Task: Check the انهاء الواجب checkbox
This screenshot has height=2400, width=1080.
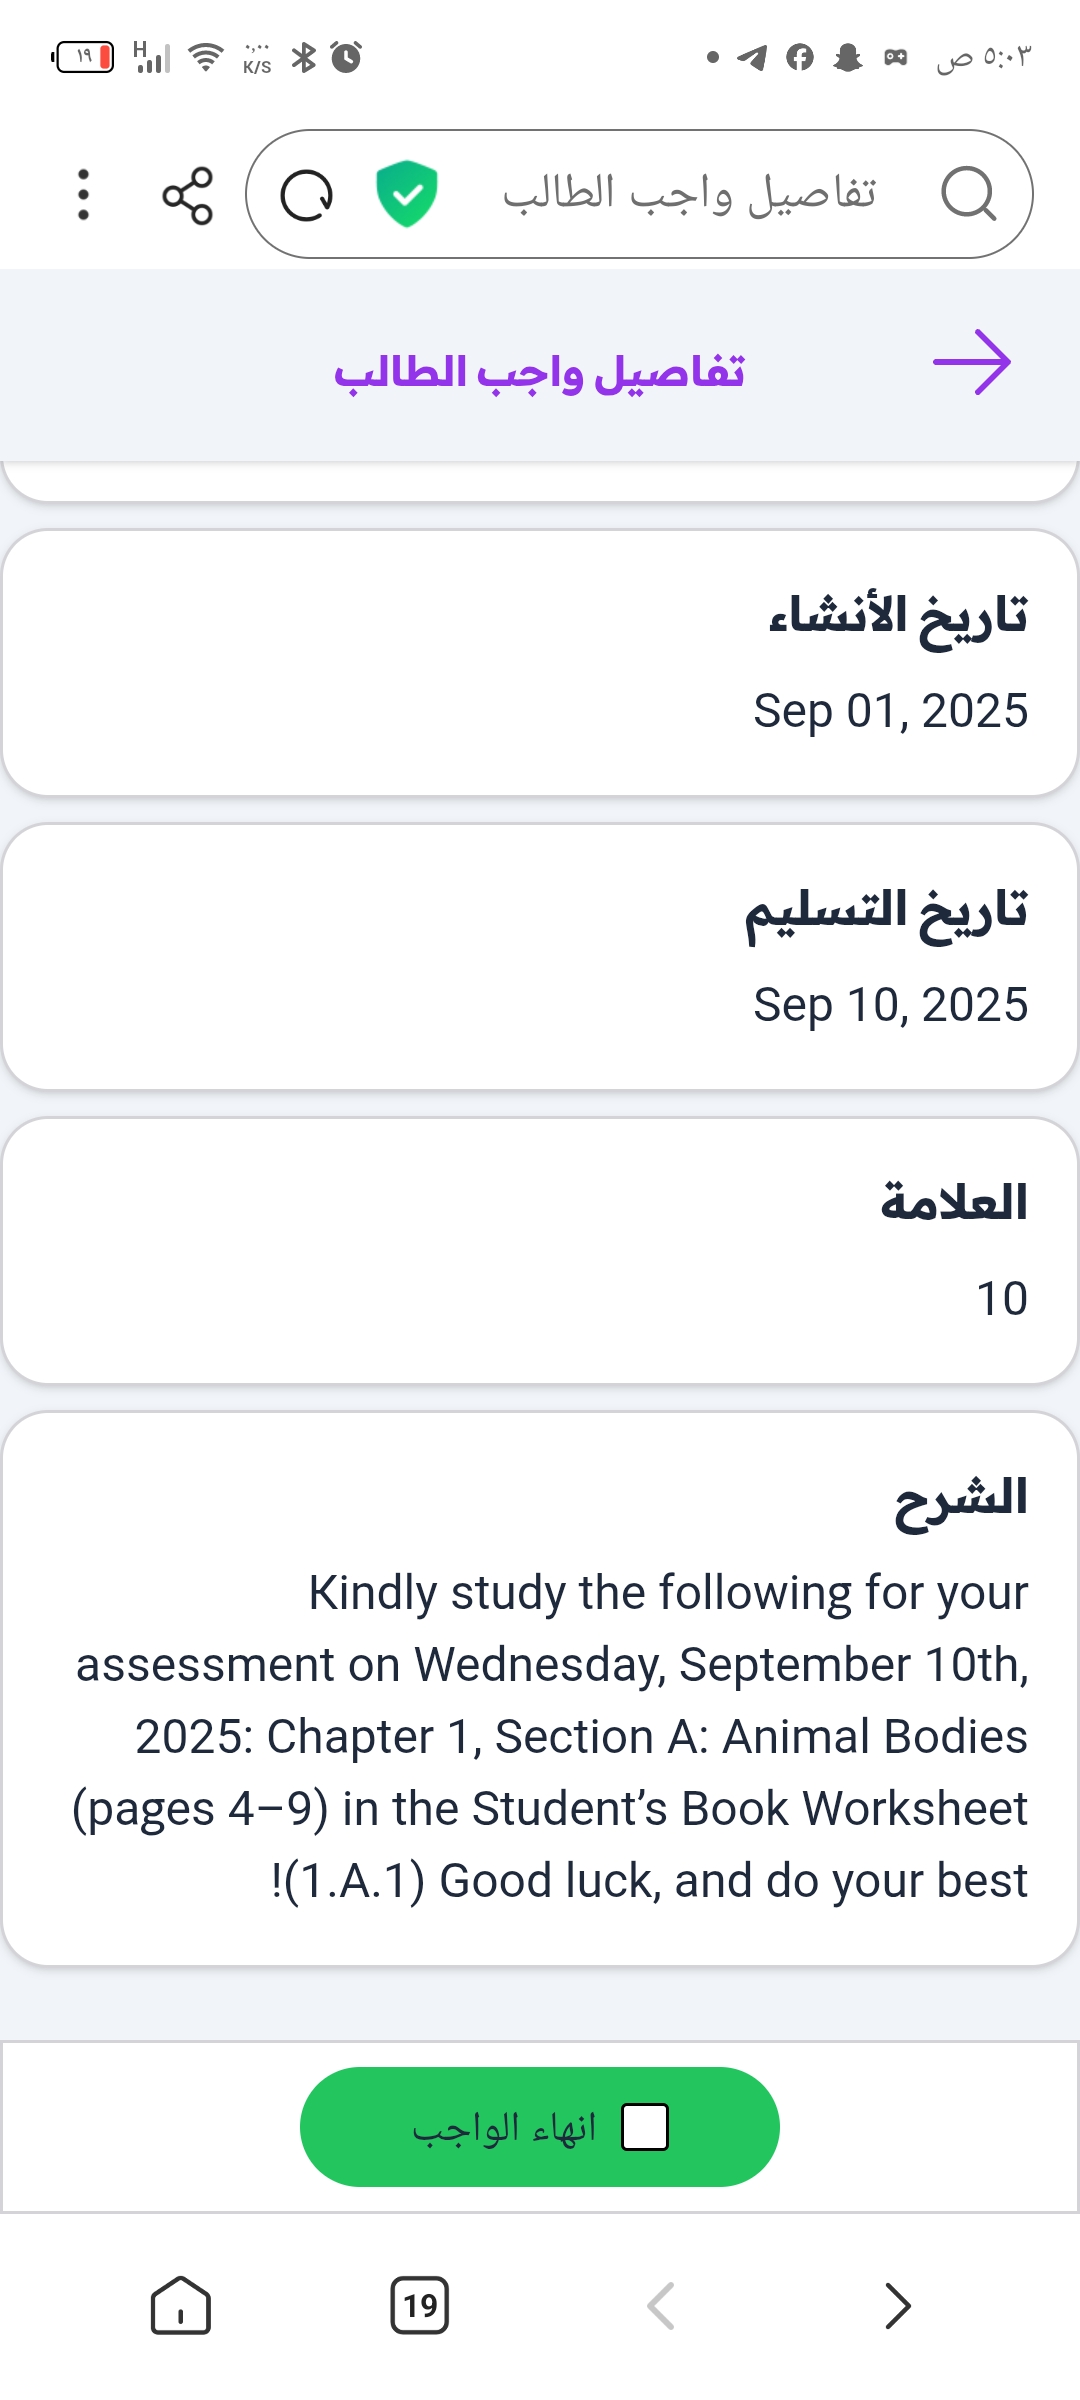Action: (645, 2127)
